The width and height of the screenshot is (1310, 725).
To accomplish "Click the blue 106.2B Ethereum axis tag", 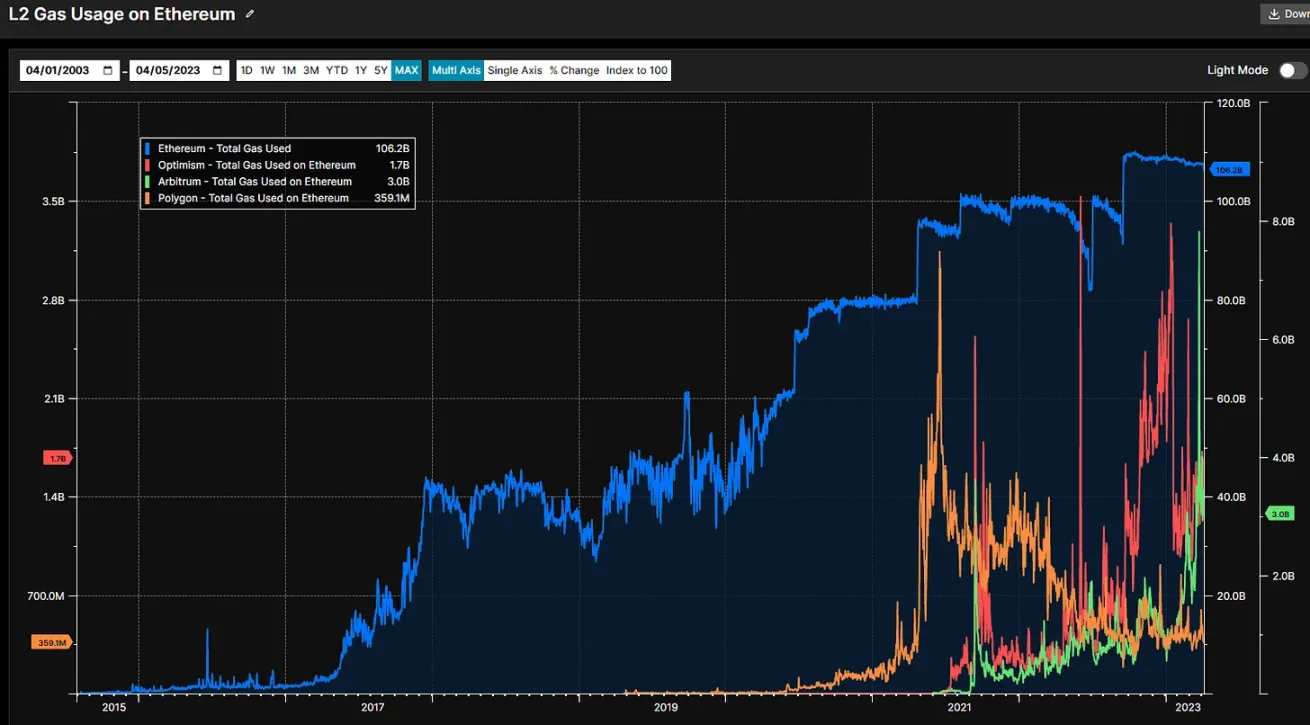I will [1228, 170].
